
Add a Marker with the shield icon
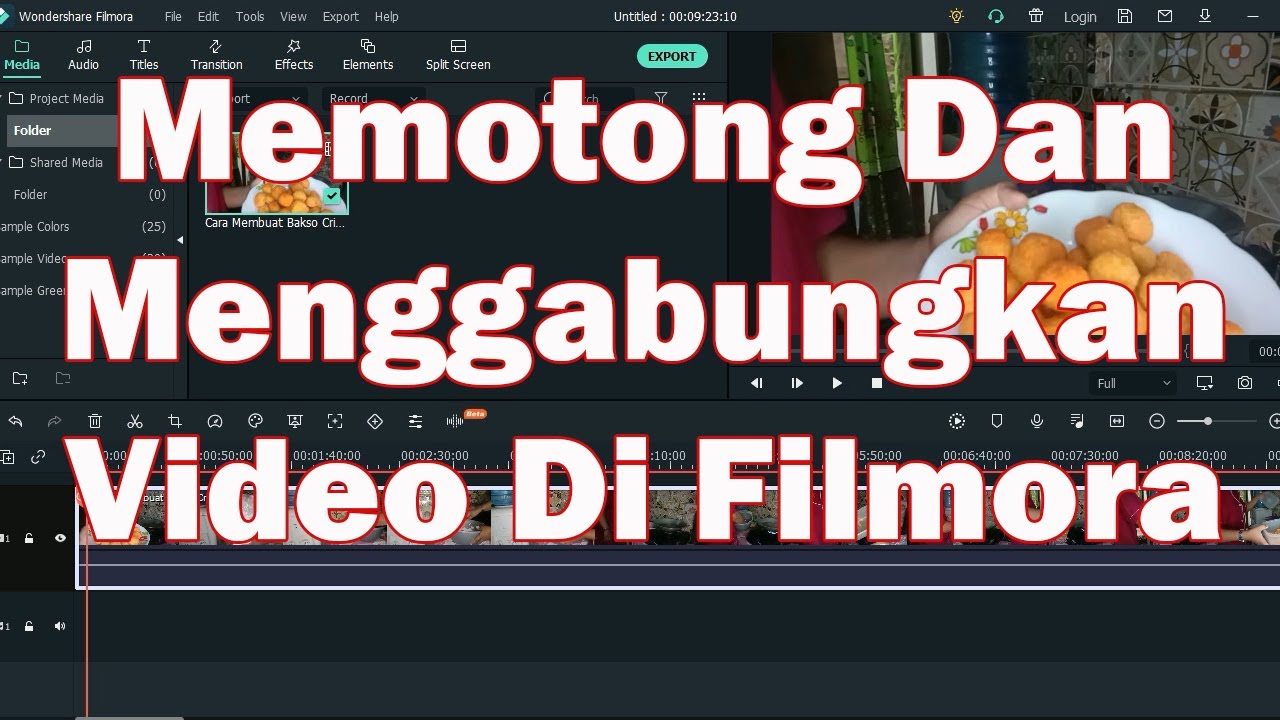pyautogui.click(x=997, y=421)
